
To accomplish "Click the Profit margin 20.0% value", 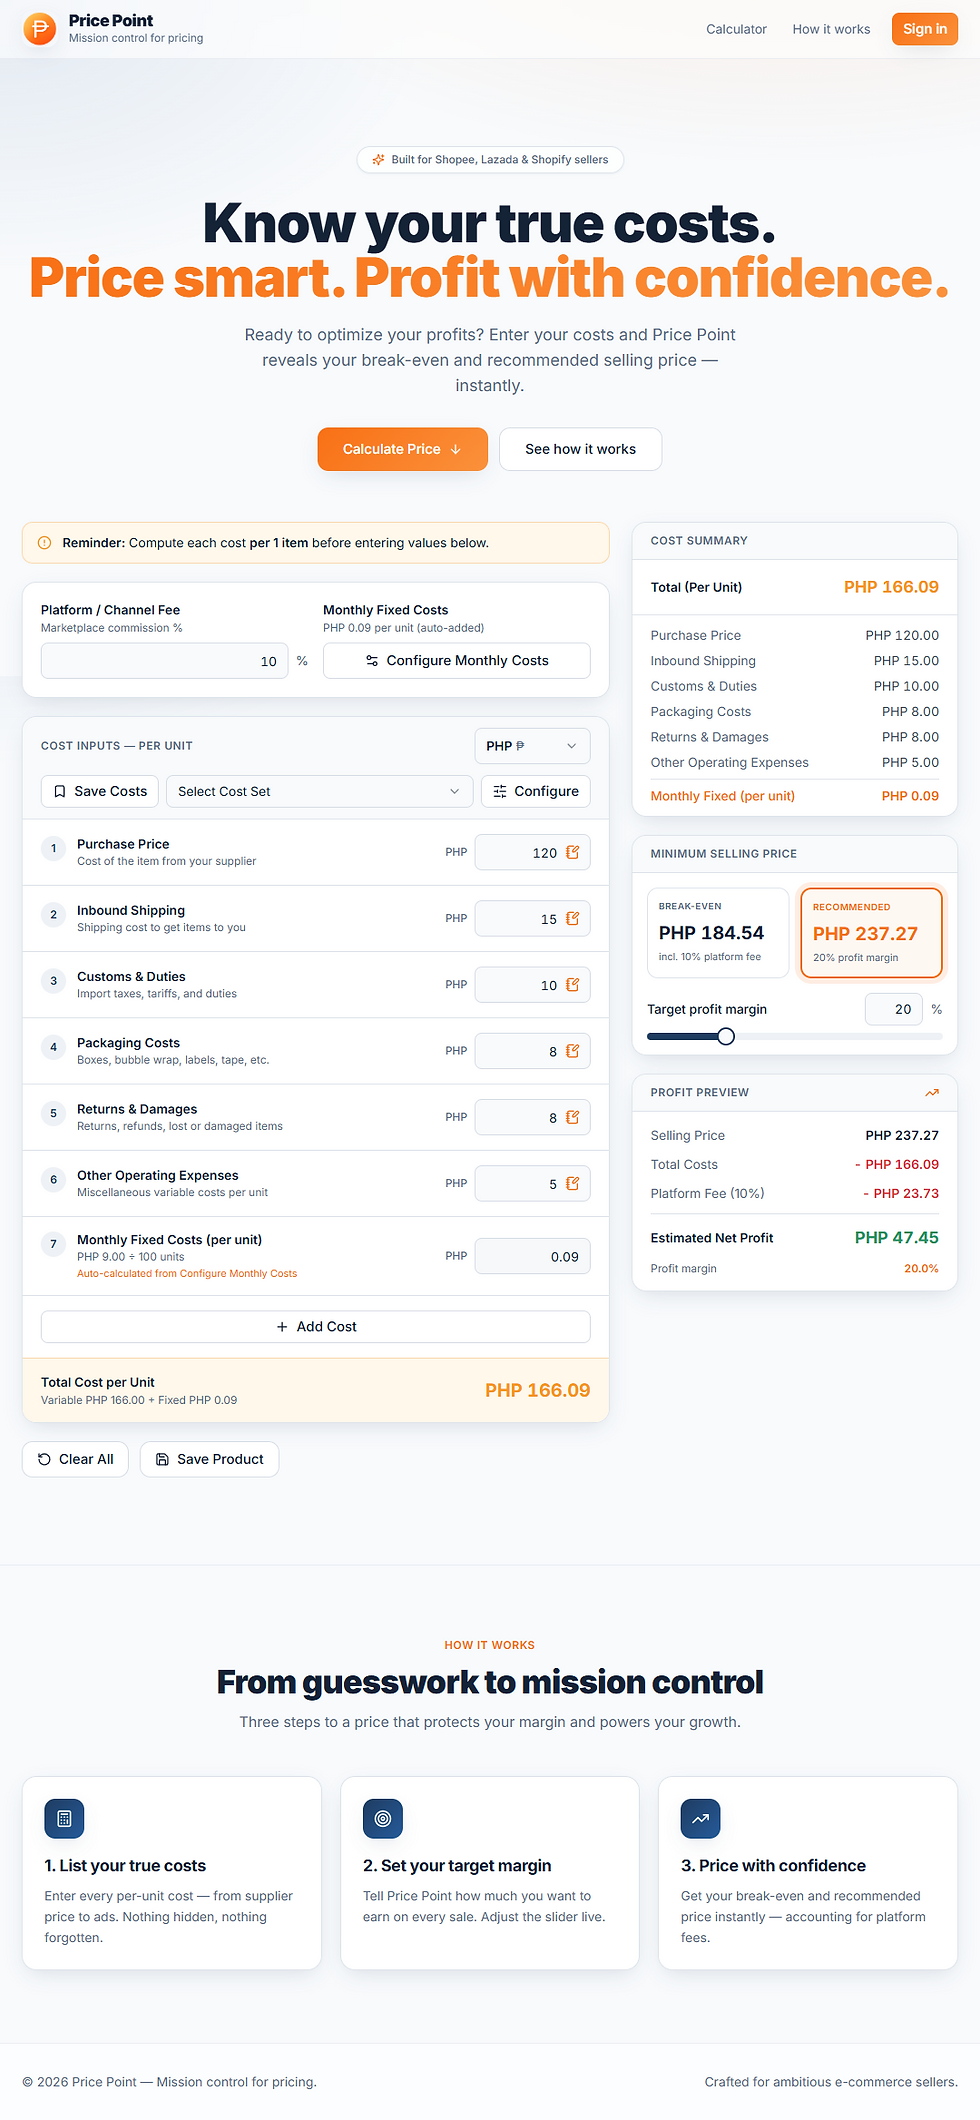I will point(921,1268).
